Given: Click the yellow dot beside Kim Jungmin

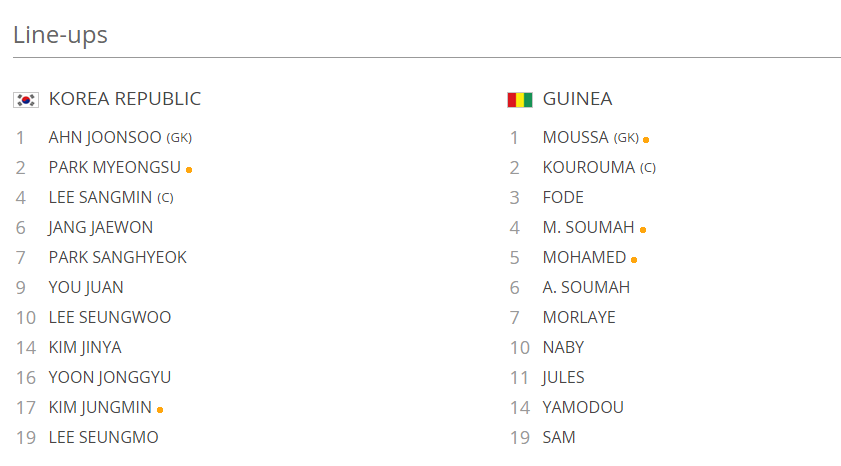Looking at the screenshot, I should [x=160, y=409].
